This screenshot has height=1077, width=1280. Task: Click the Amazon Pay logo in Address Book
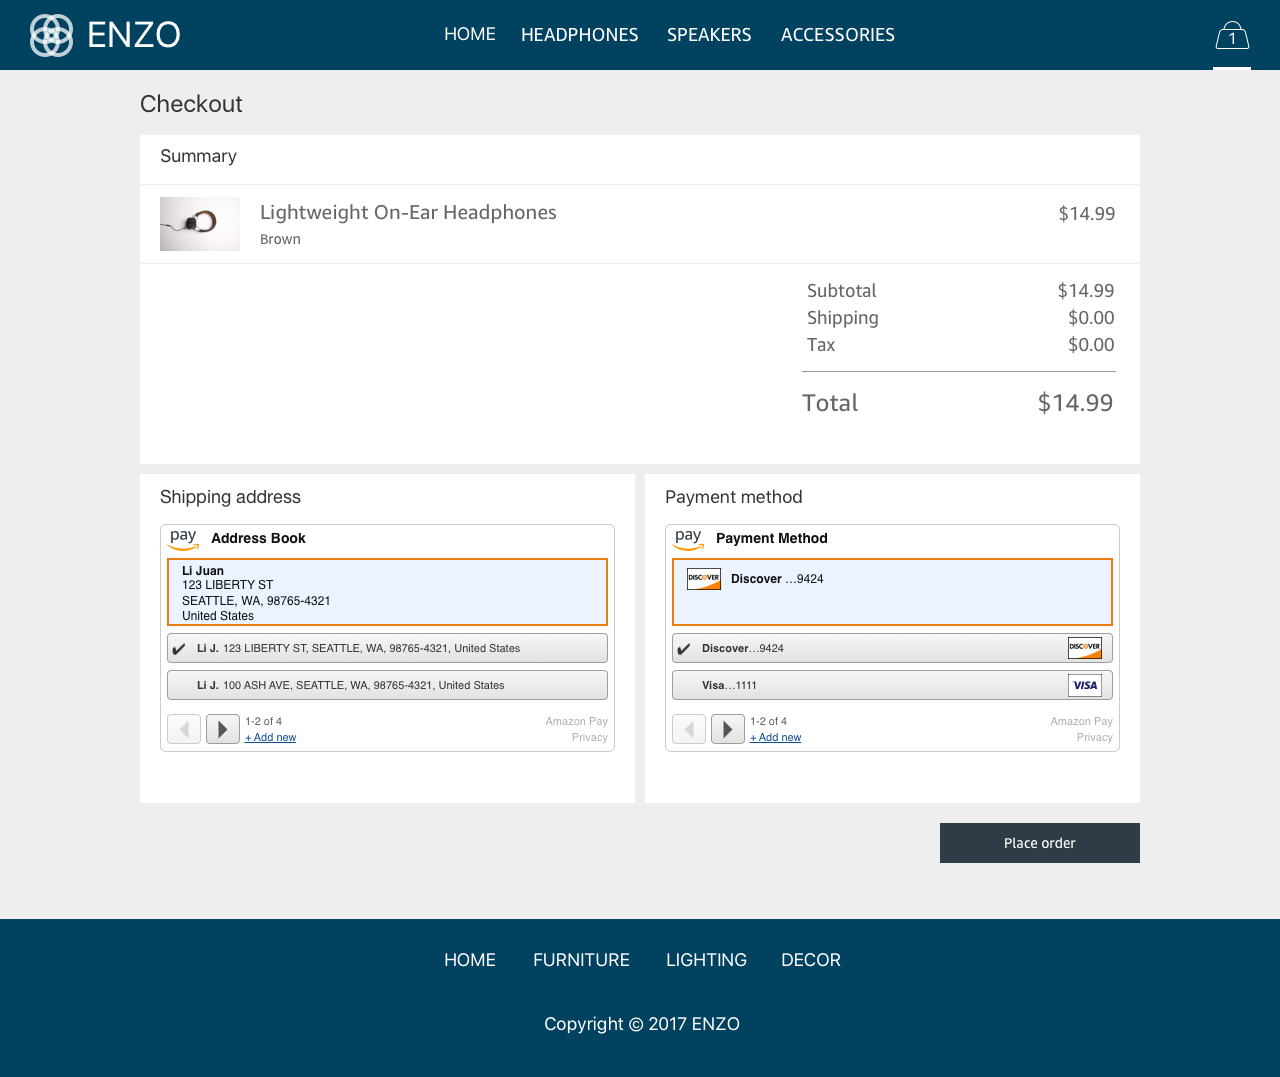click(184, 539)
